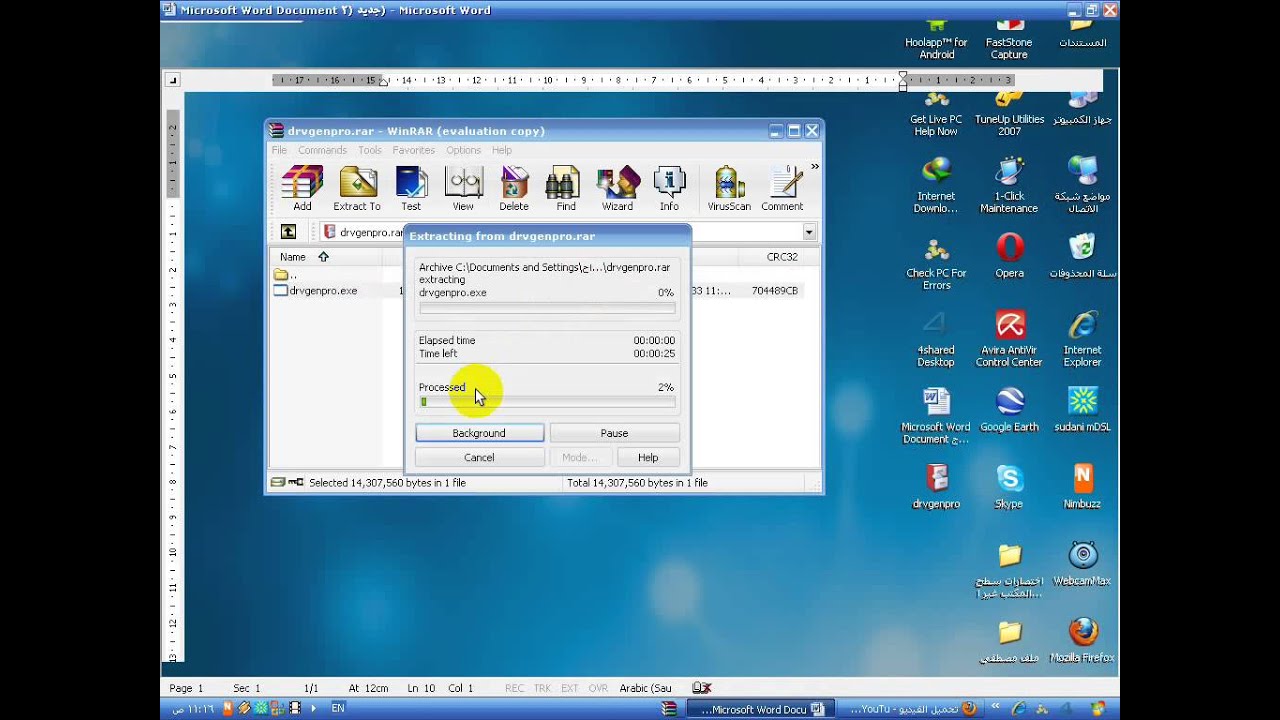
Task: Select the parent folder '..' row
Action: (286, 274)
